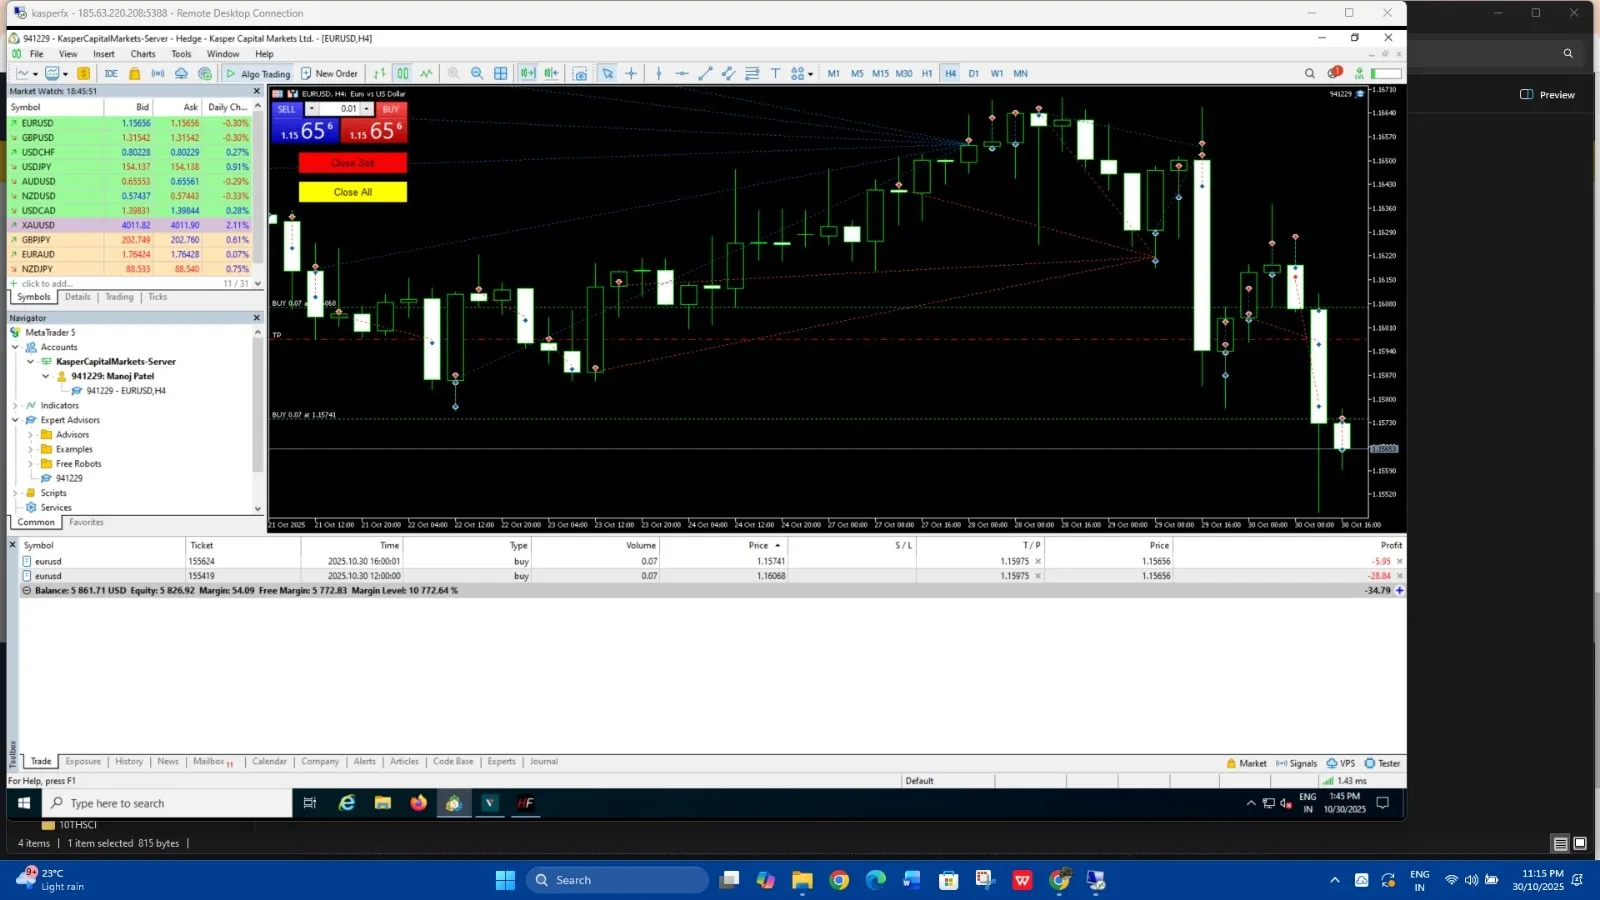
Task: Toggle the tile windows grid icon
Action: click(x=501, y=74)
